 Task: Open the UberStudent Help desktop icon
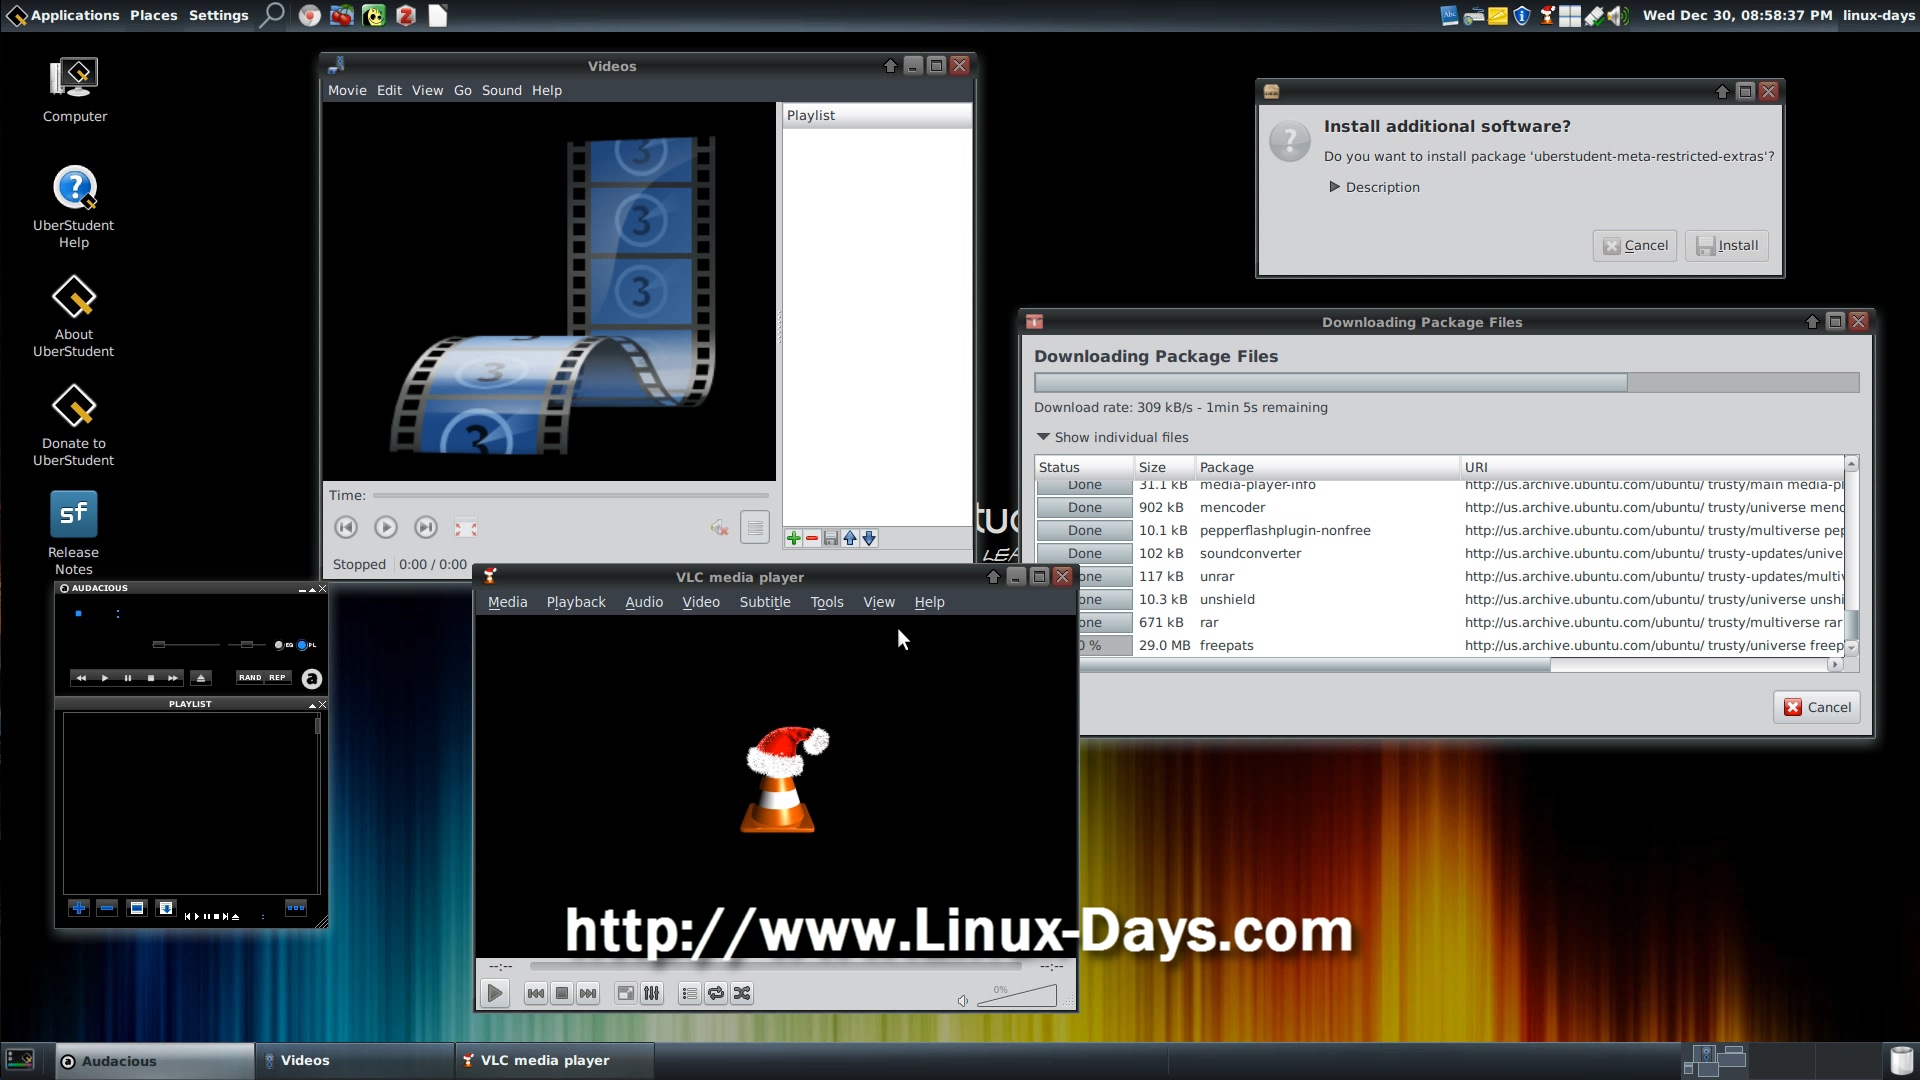(74, 205)
